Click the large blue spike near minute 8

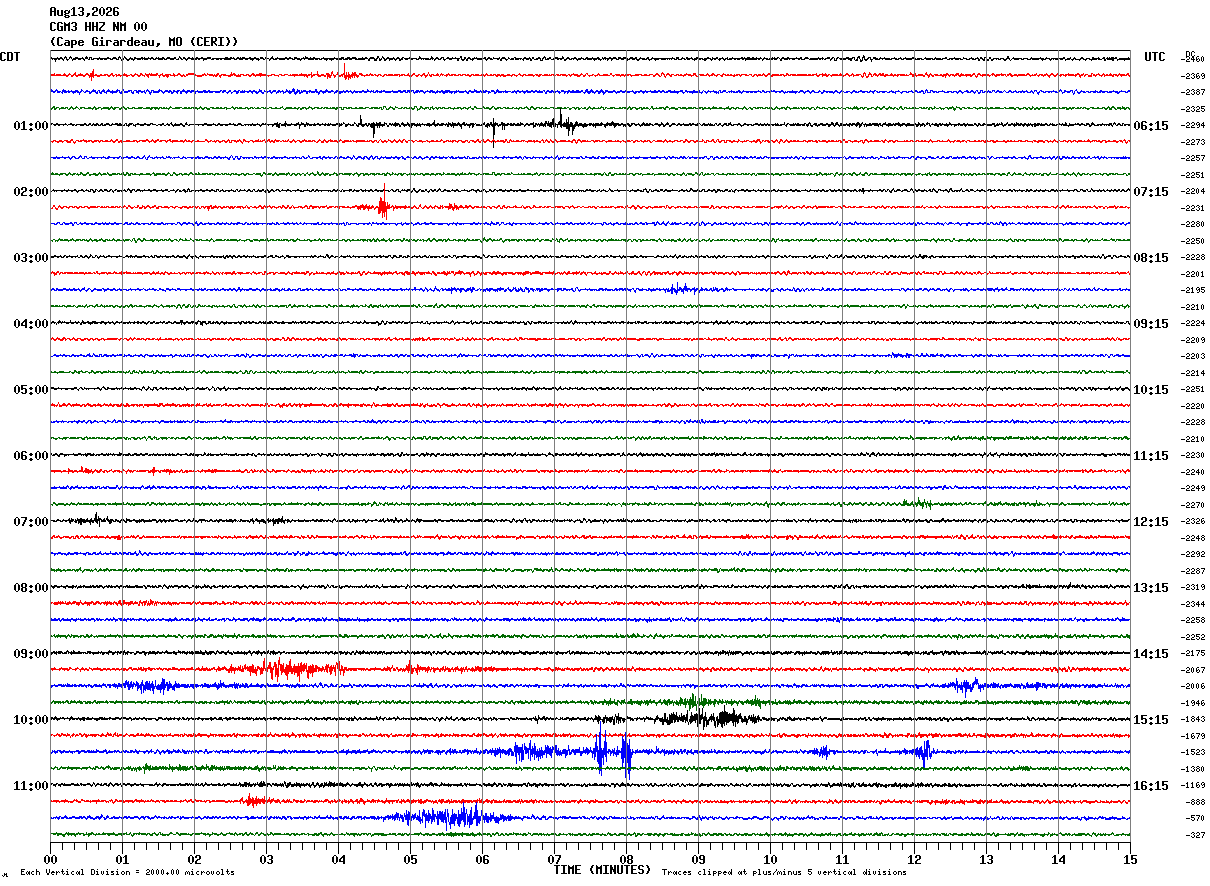[627, 756]
